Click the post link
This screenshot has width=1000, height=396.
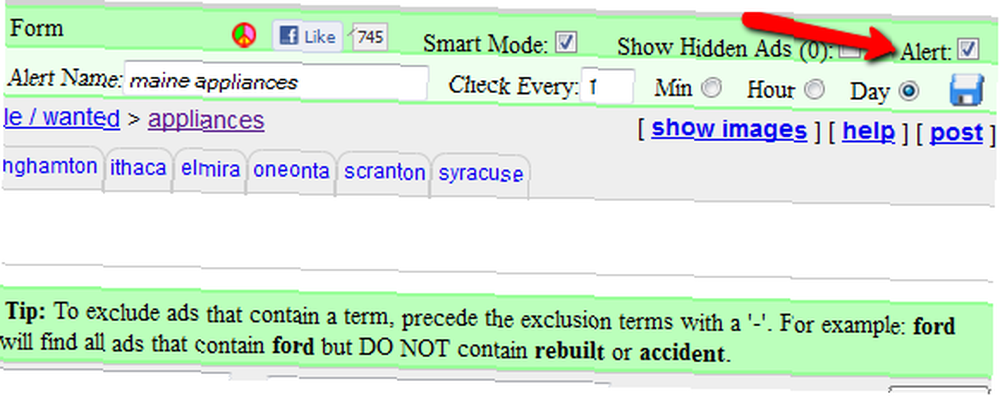coord(956,133)
